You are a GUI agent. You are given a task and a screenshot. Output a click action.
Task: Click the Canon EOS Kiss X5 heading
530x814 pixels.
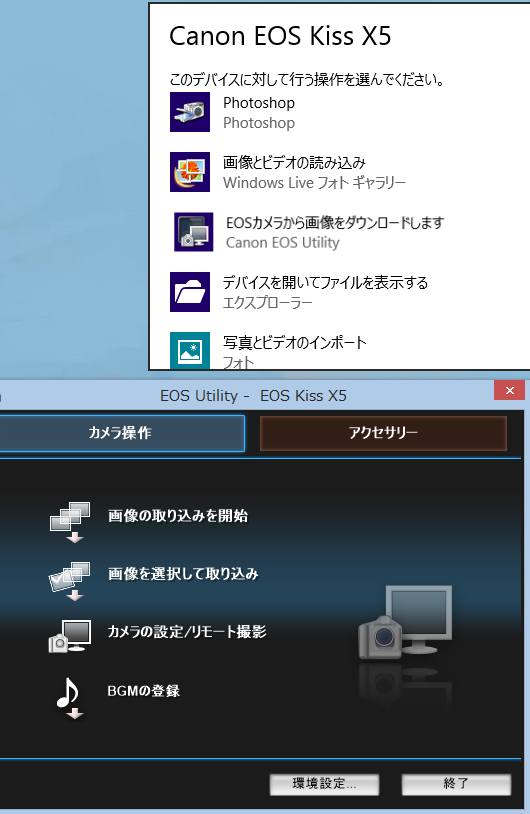[x=280, y=36]
